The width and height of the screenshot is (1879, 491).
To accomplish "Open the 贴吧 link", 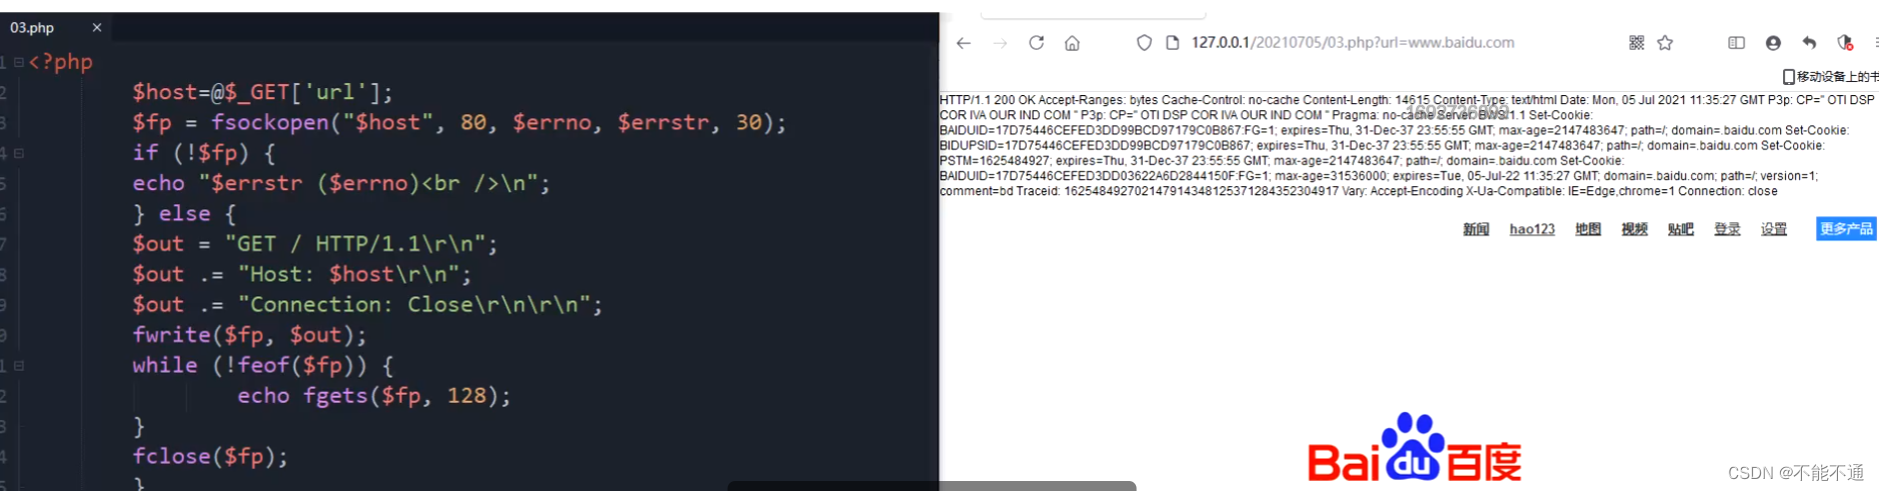I will click(1681, 229).
